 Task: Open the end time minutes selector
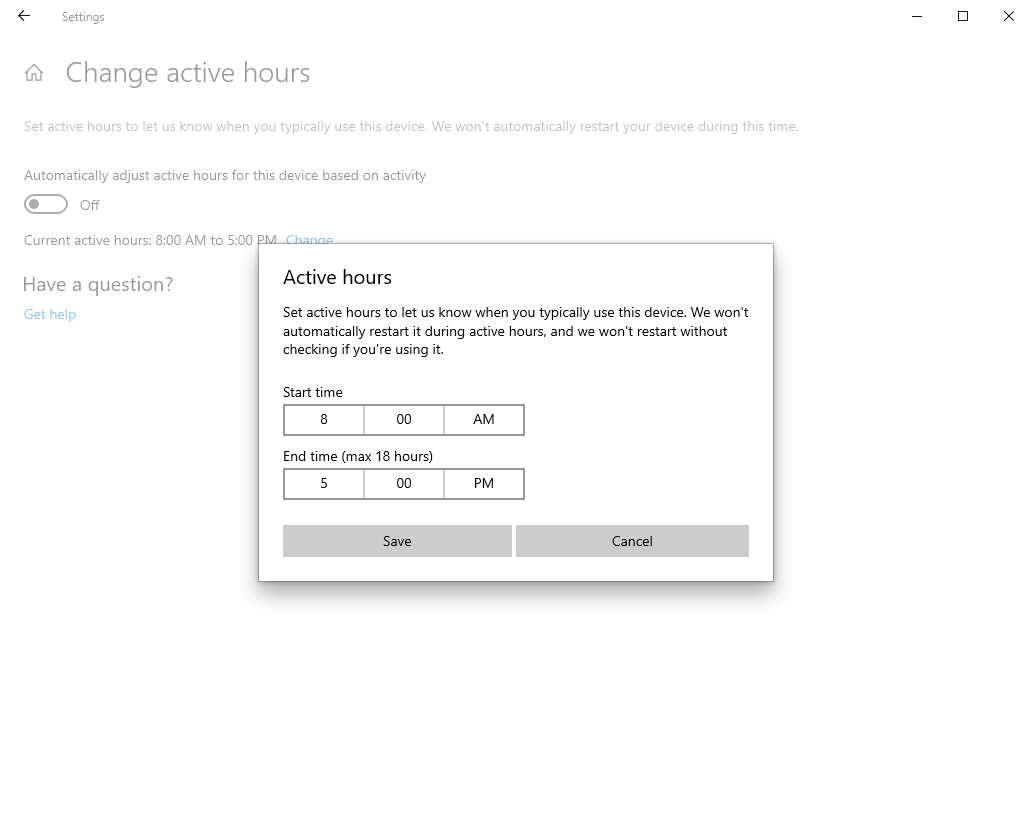(403, 483)
